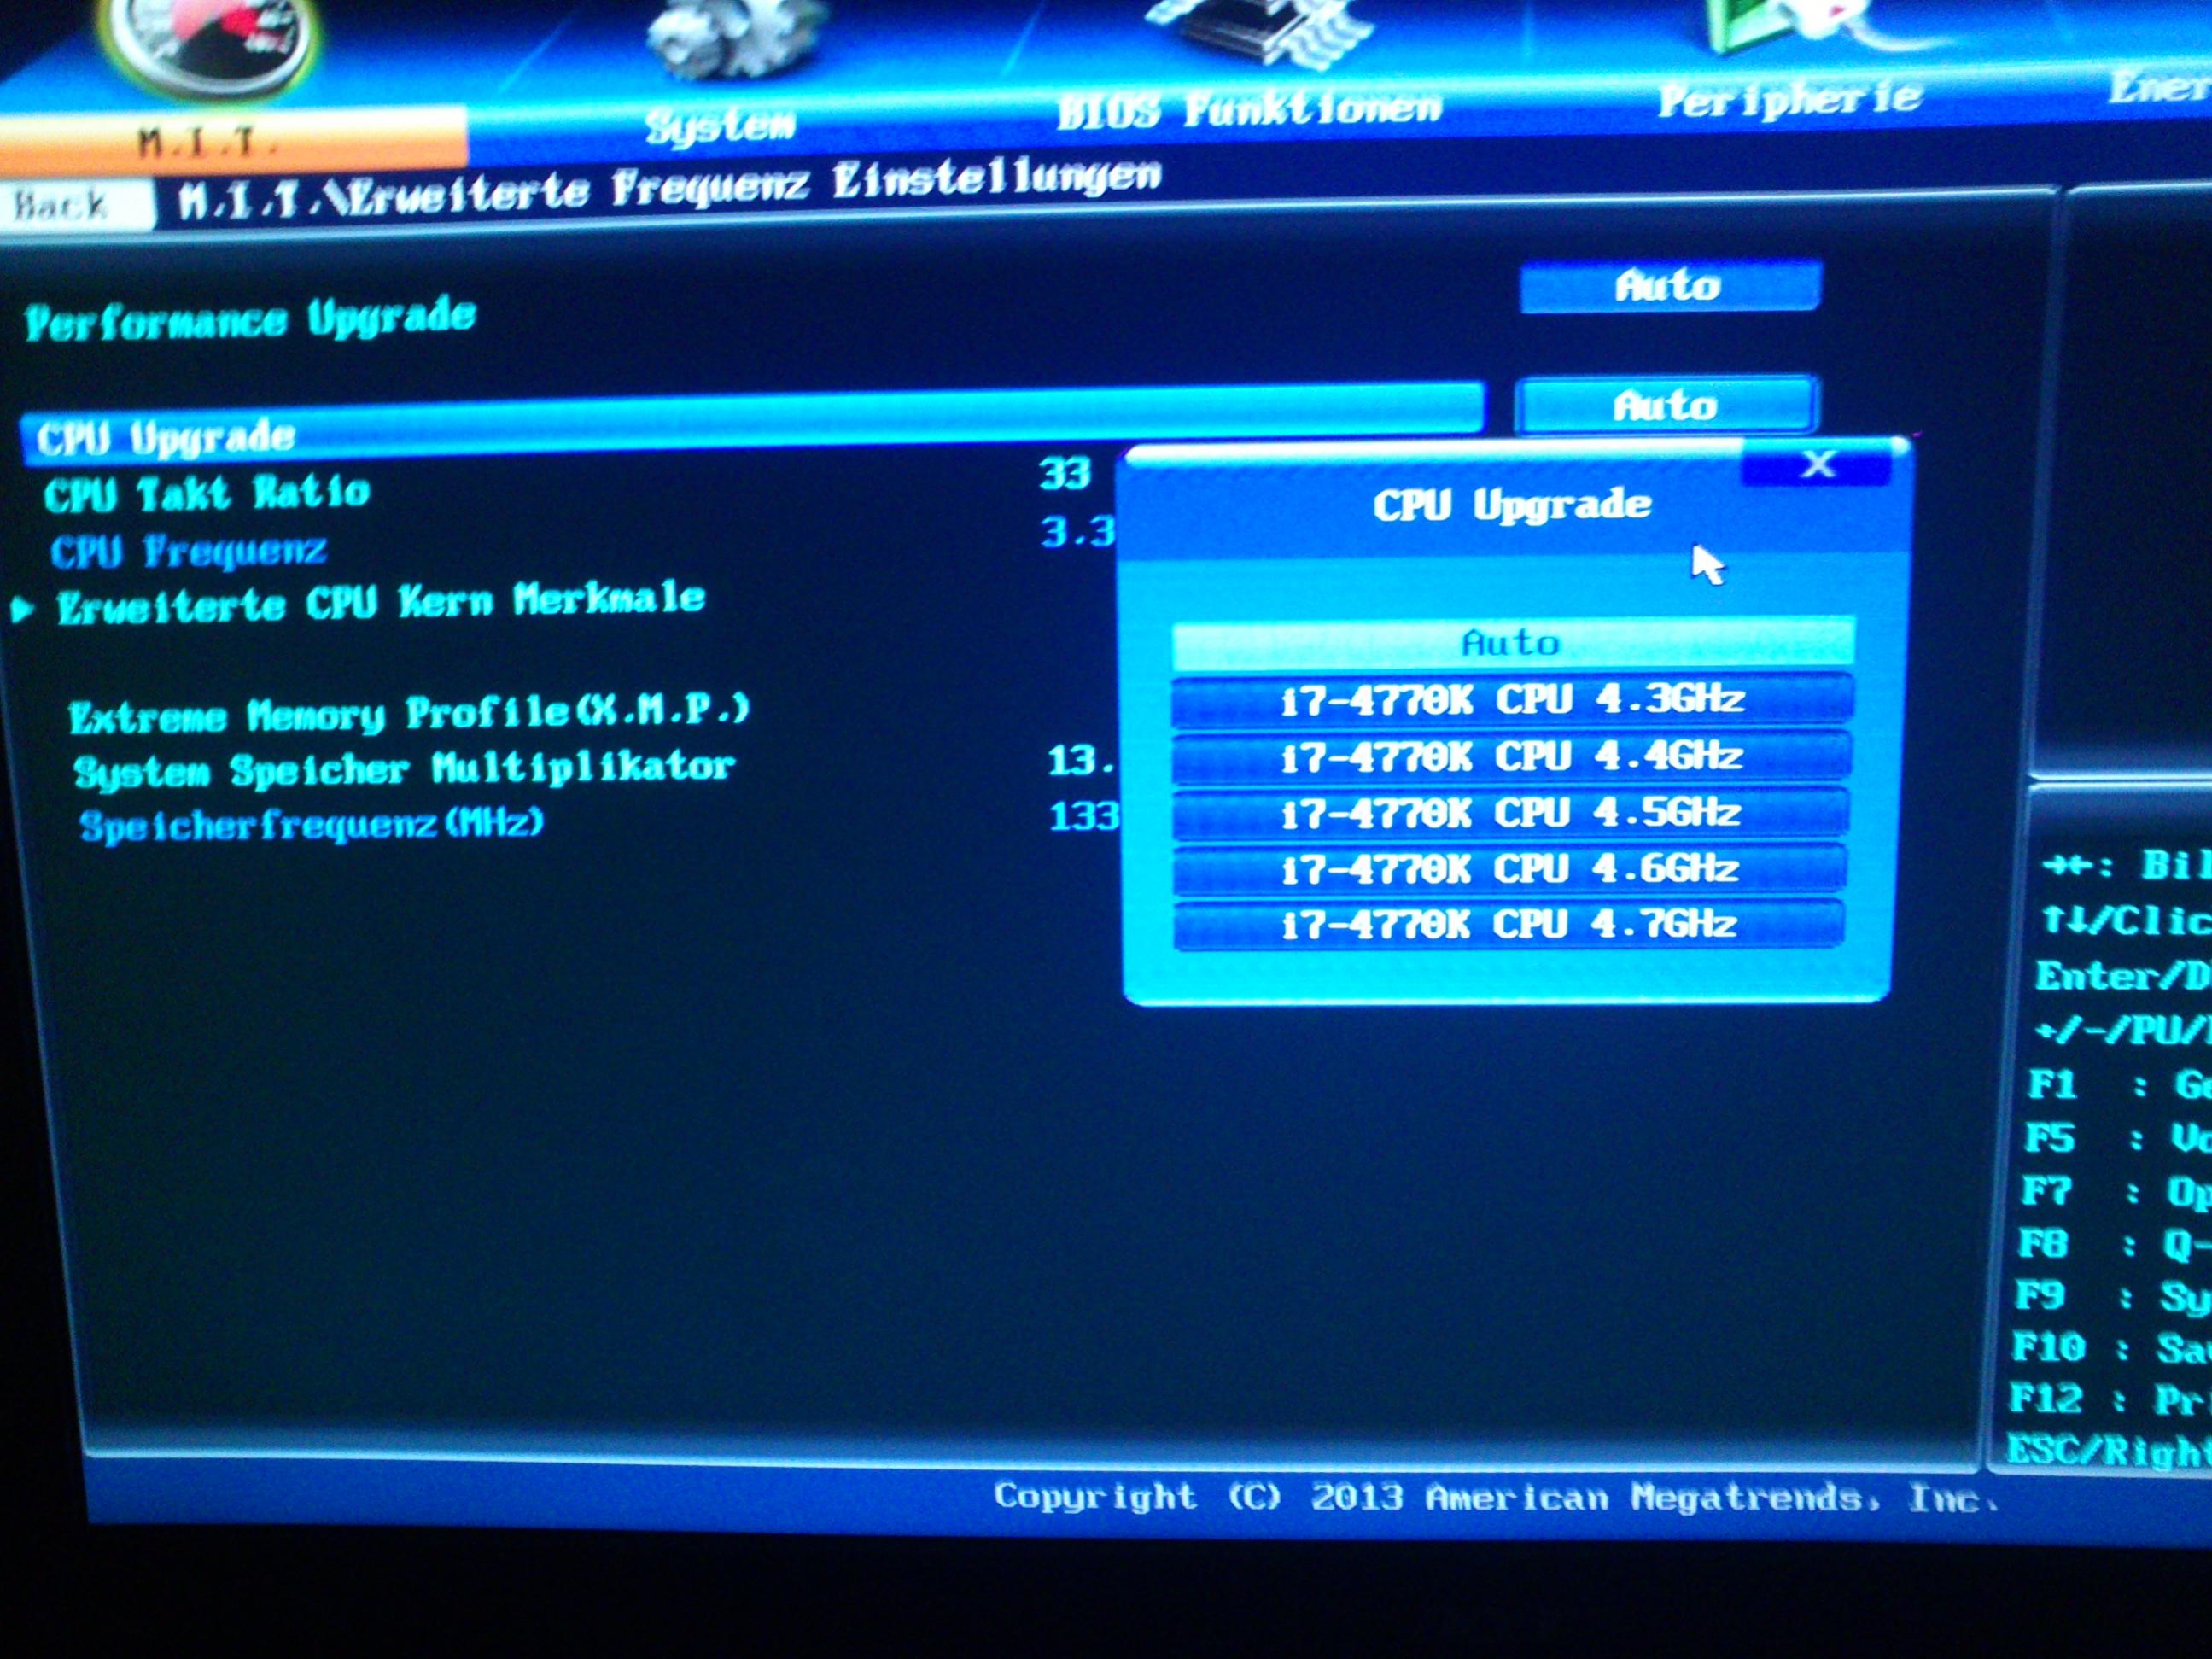
Task: Select Extreme Memory Profile (X.M.P.) entry
Action: (408, 714)
